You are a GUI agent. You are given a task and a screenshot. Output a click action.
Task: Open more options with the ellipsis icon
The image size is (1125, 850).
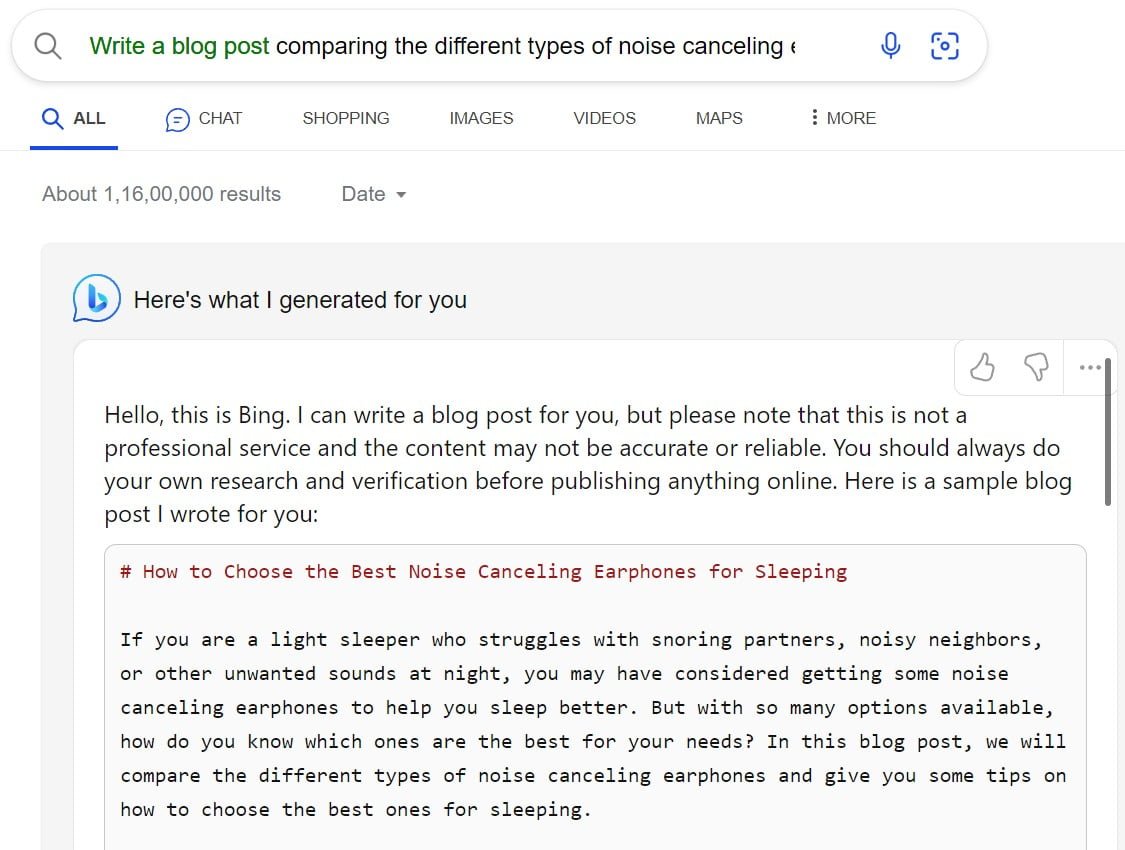[1089, 367]
